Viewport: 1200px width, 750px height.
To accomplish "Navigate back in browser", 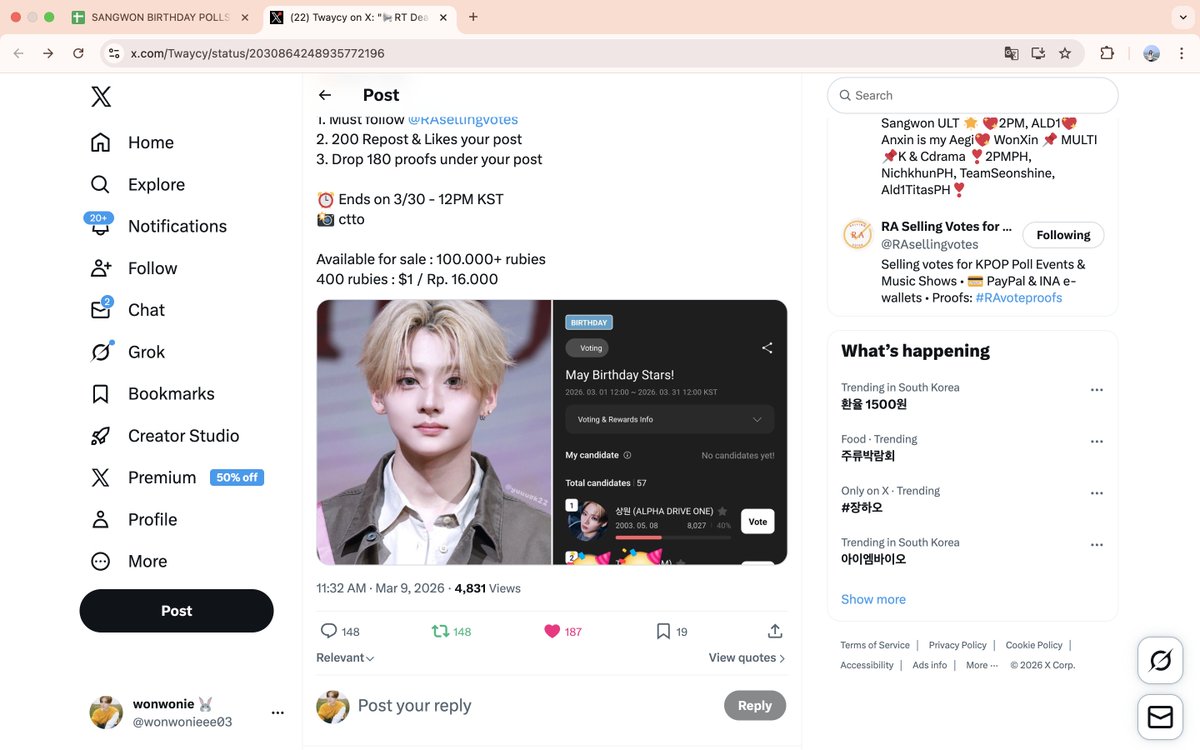I will tap(18, 53).
